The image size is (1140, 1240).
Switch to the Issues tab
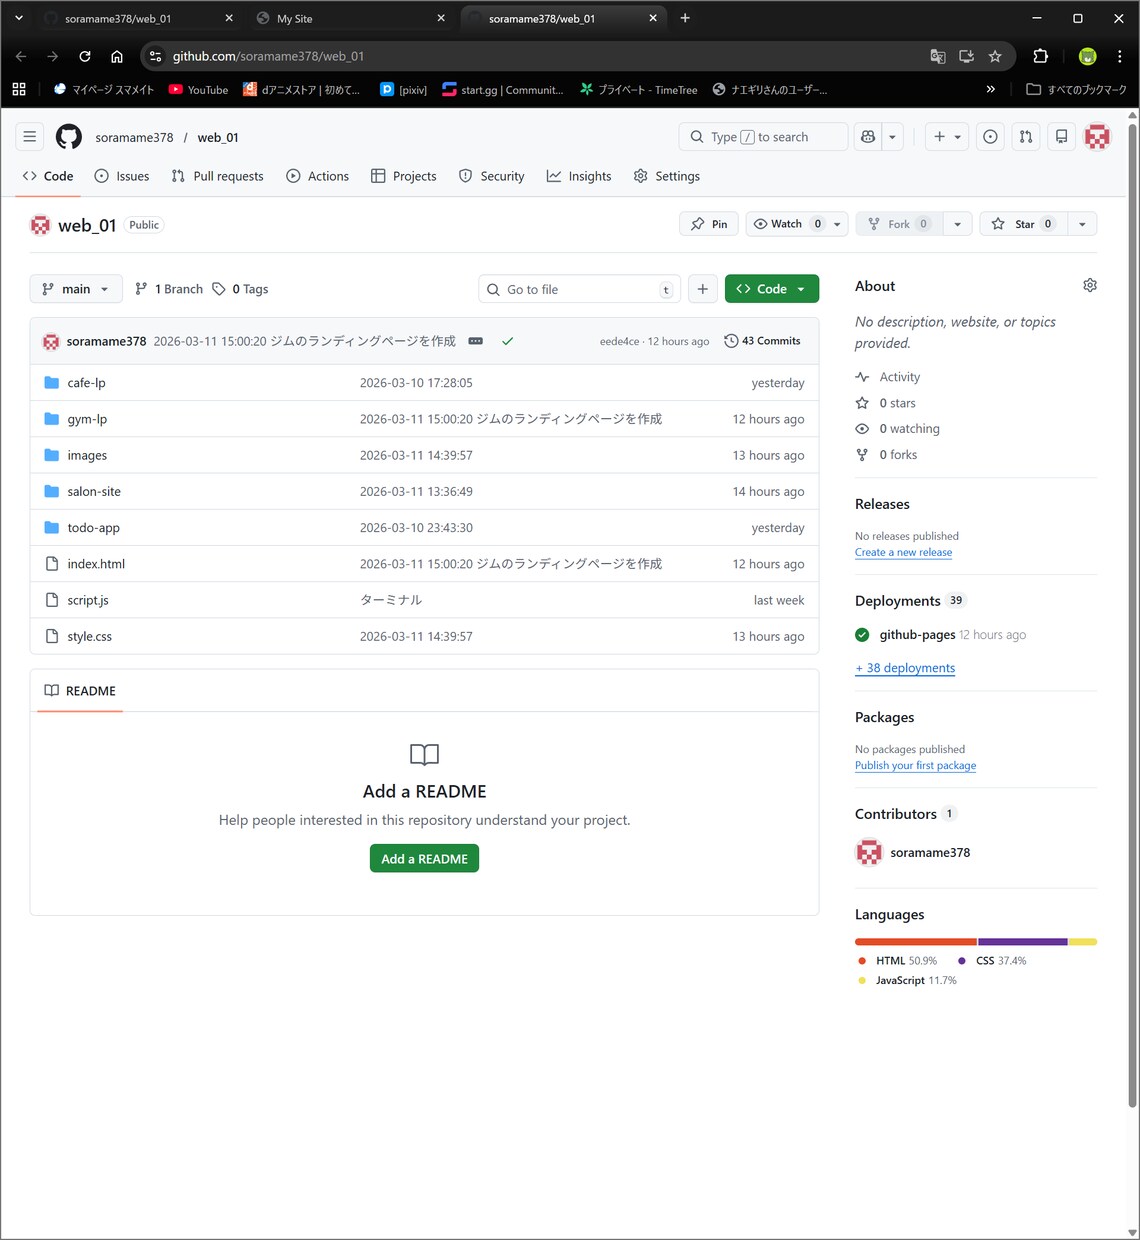(x=122, y=176)
